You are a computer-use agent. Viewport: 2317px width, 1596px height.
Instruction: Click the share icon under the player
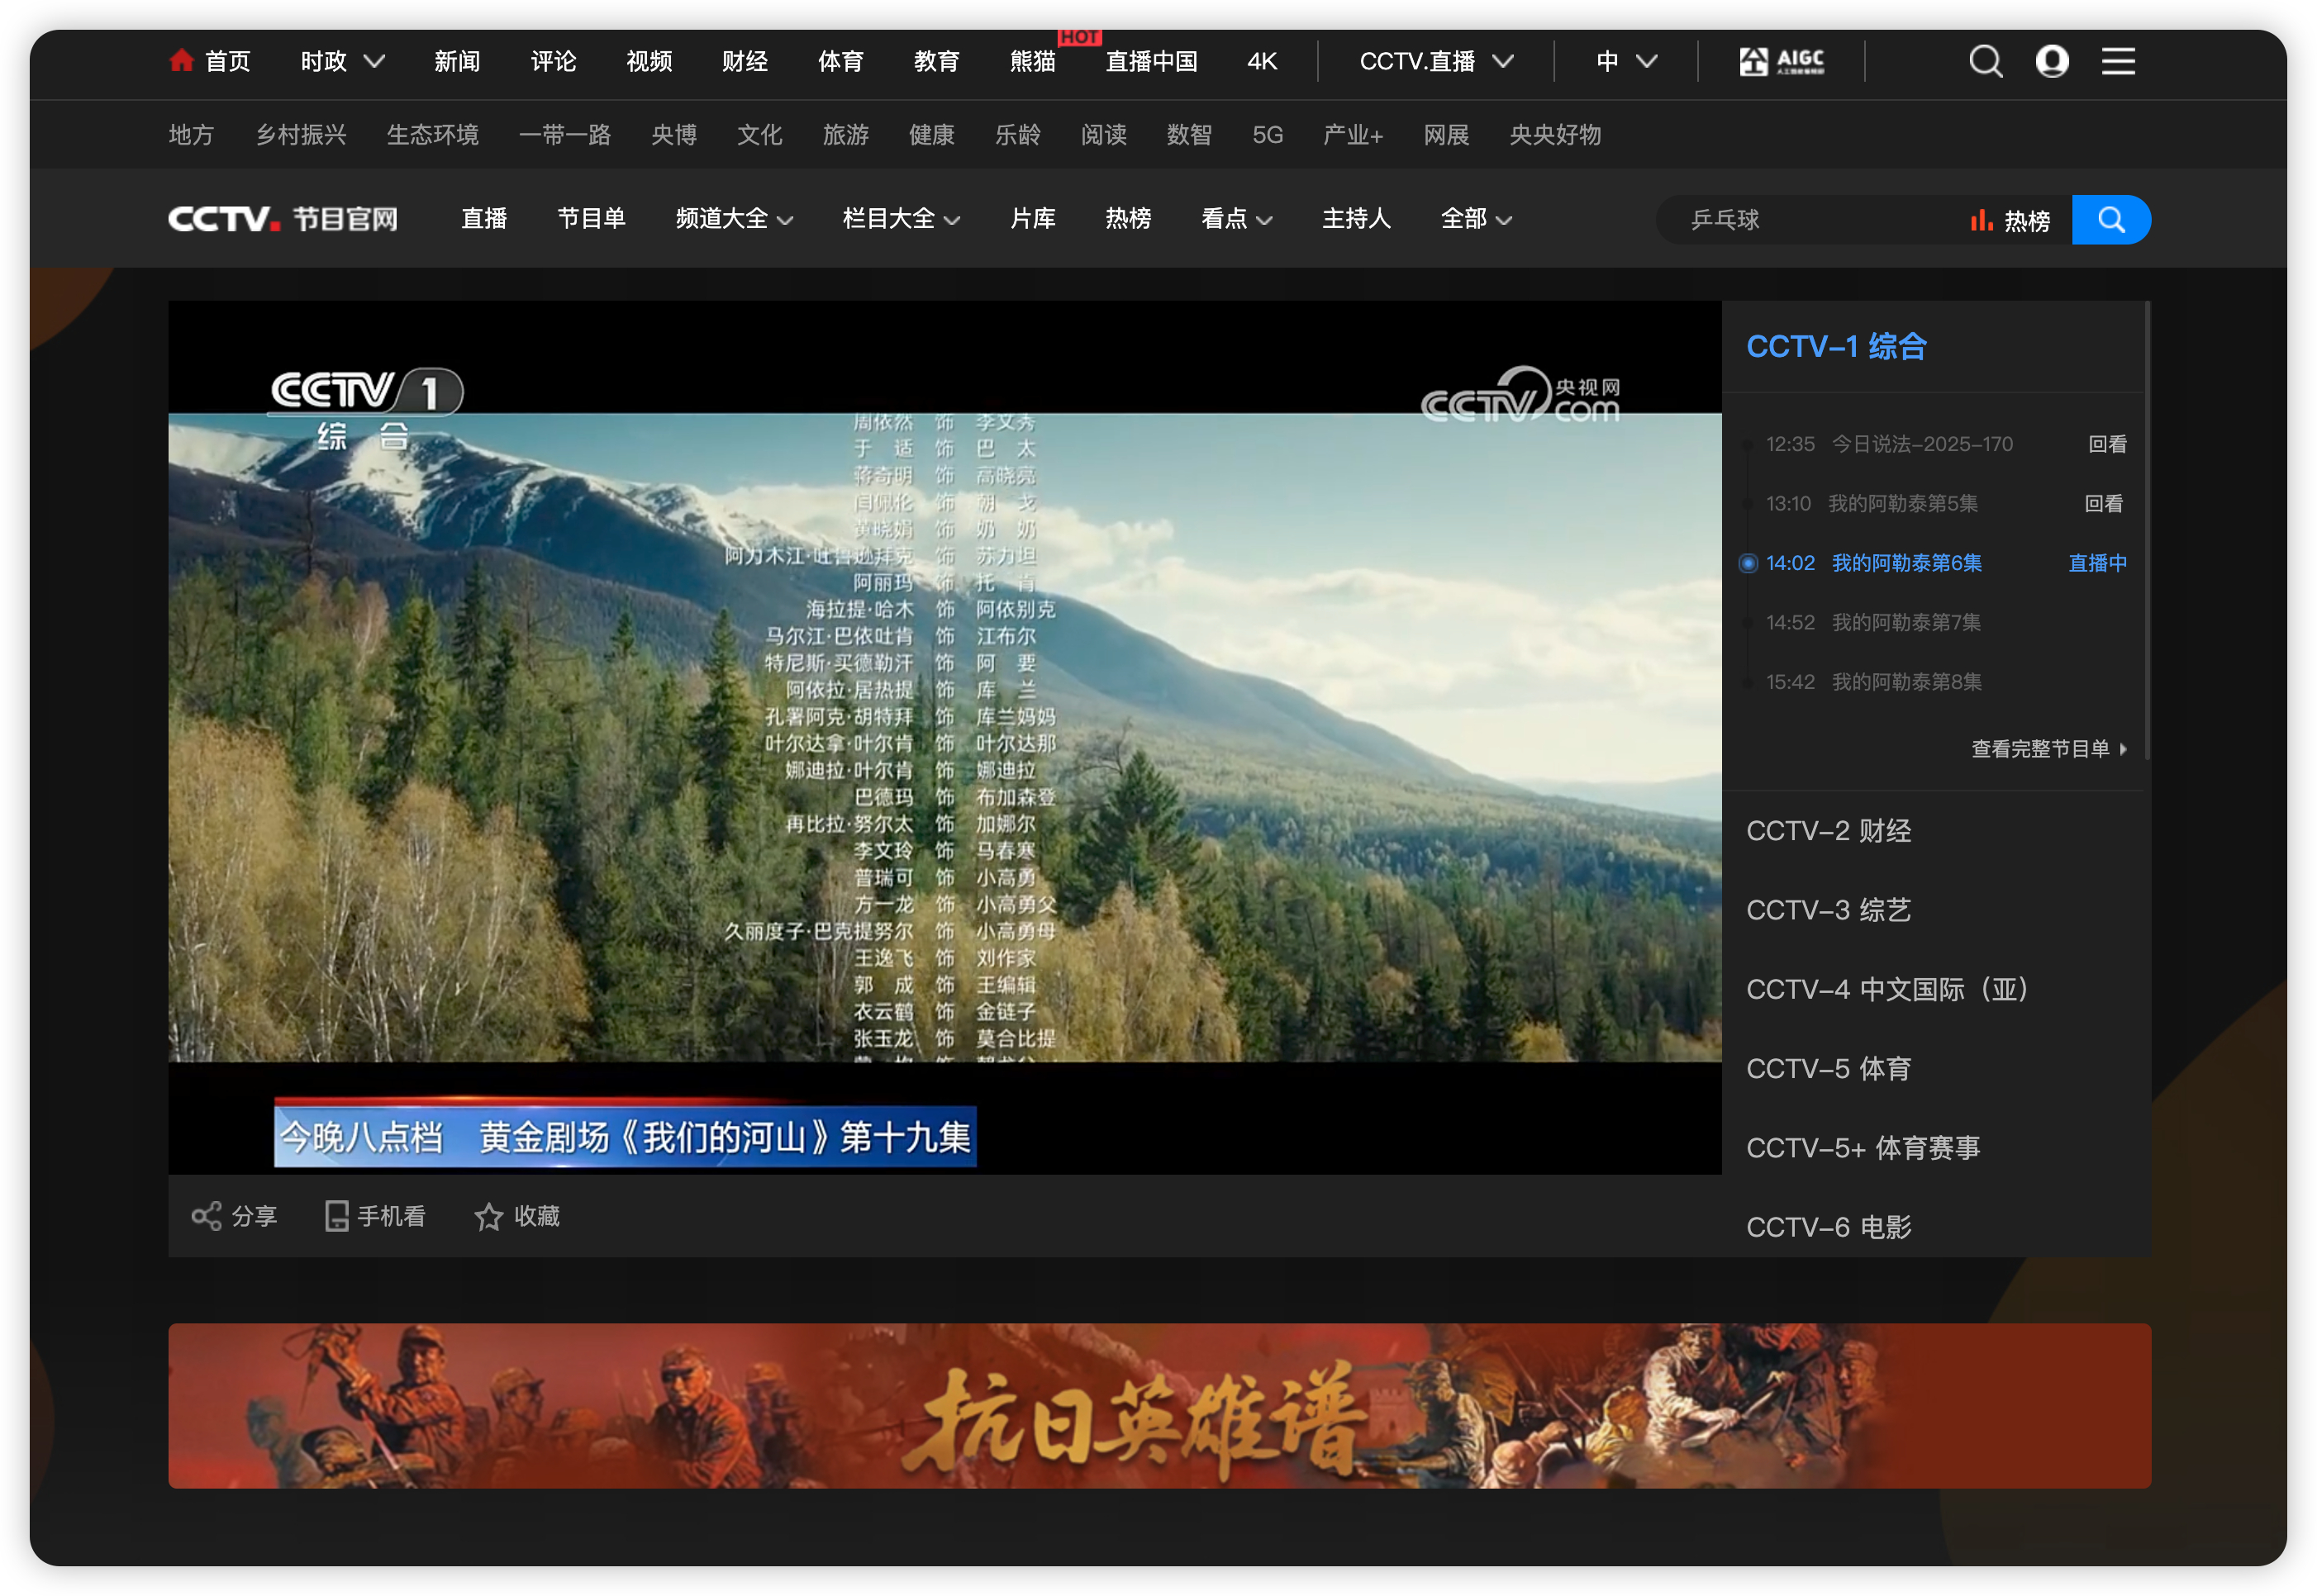point(207,1216)
